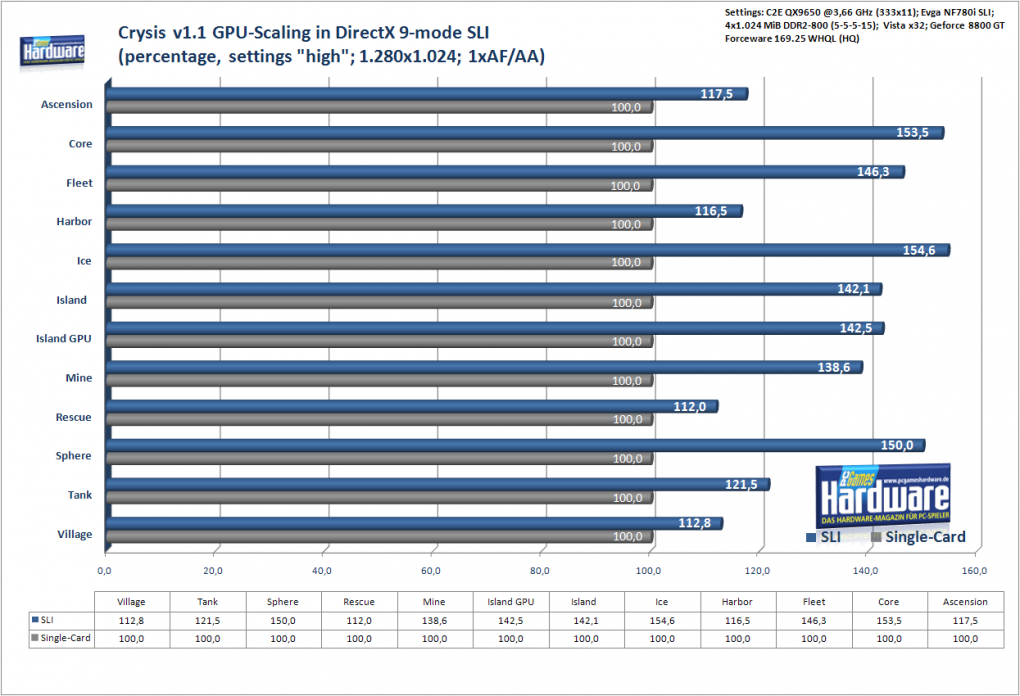
Task: Click the settings line mentioning 'C2E QX9650'
Action: pyautogui.click(x=859, y=12)
